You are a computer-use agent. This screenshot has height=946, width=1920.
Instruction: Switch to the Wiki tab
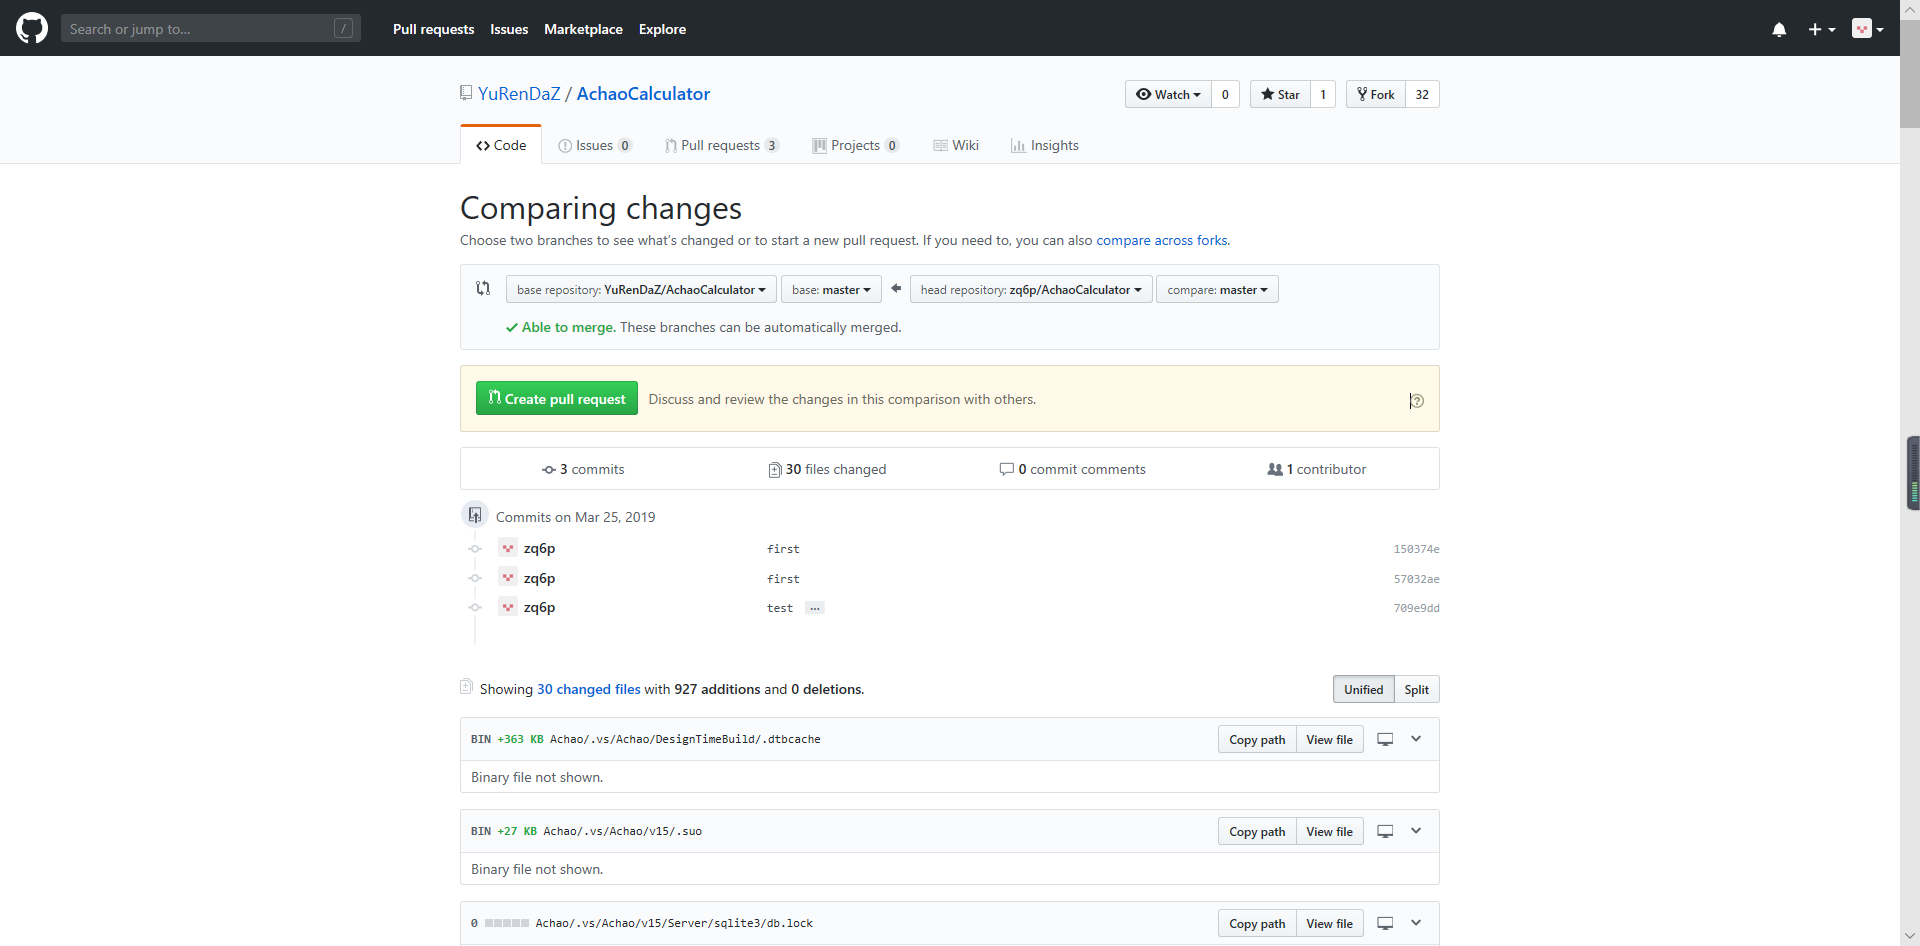(956, 145)
